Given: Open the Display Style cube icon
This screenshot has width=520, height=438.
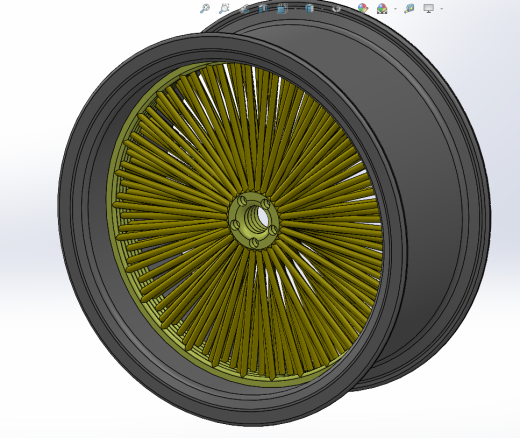Looking at the screenshot, I should coord(310,8).
